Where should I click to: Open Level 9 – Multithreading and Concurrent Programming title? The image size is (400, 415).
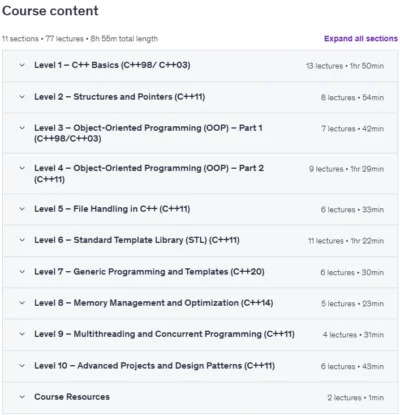coord(164,334)
